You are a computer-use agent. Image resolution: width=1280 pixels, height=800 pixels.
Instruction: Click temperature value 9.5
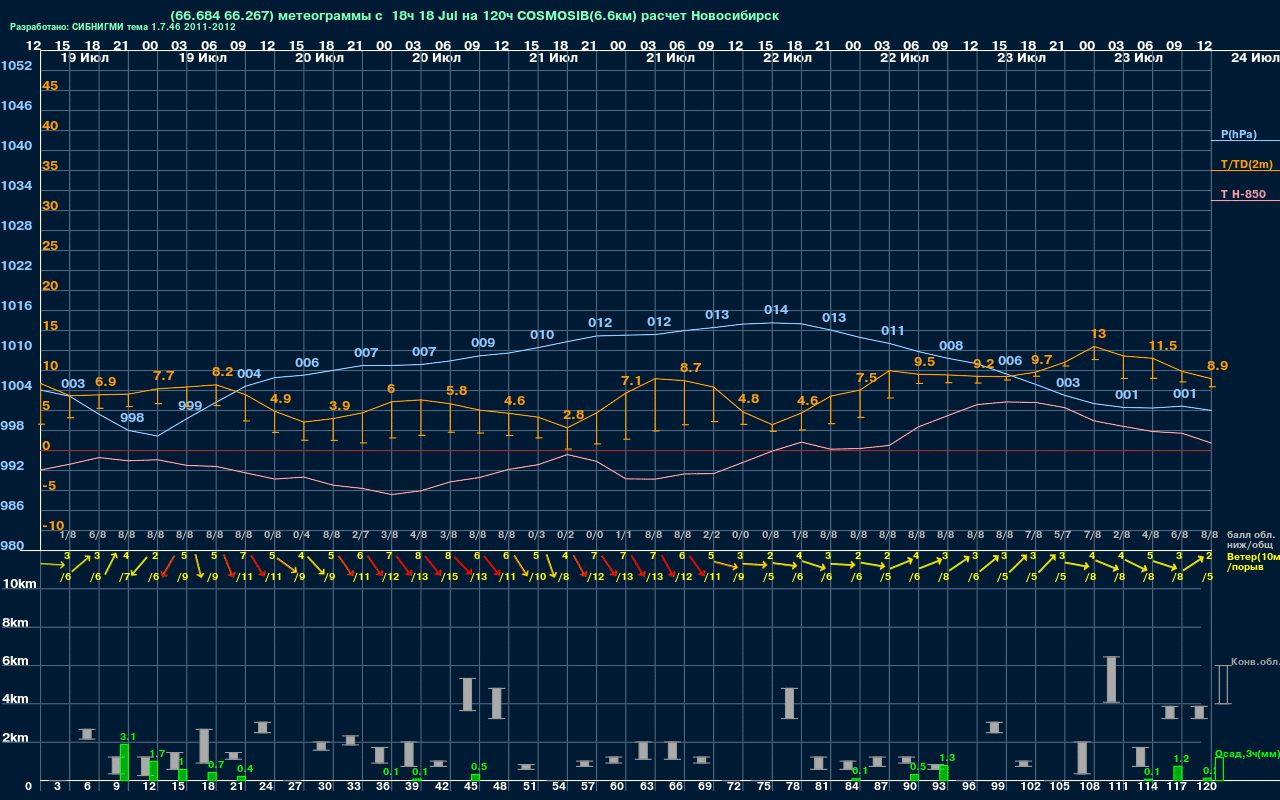[925, 362]
